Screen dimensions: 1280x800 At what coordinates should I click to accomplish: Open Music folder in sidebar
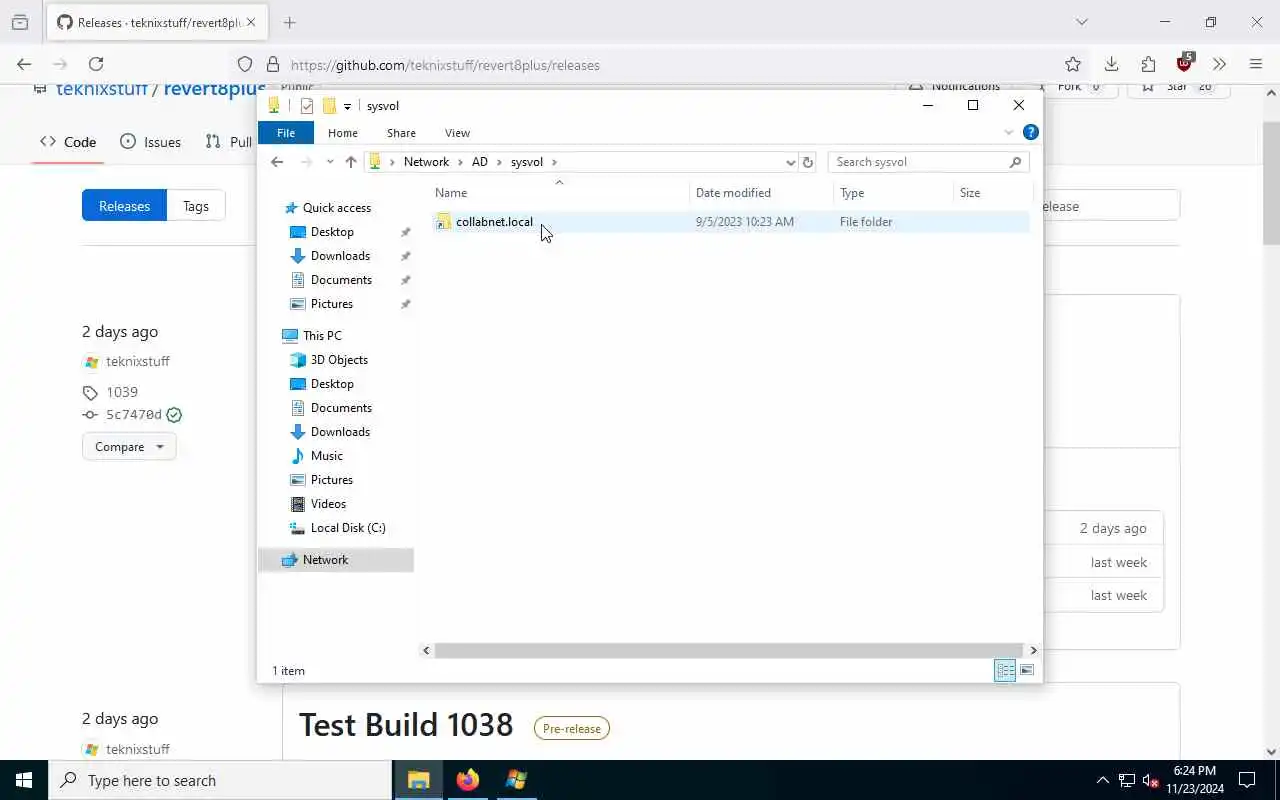click(x=326, y=456)
